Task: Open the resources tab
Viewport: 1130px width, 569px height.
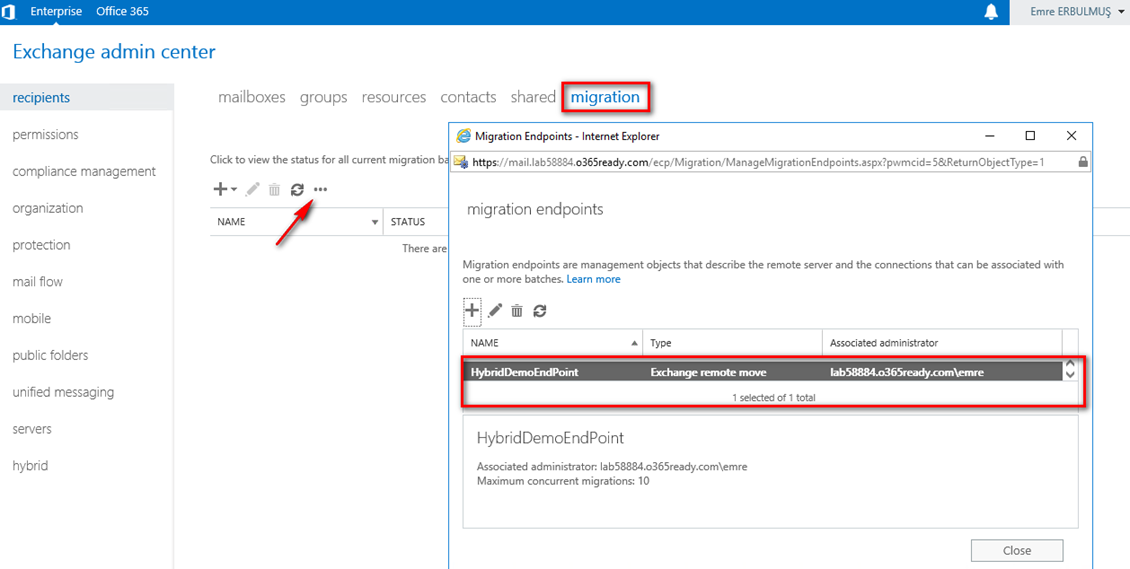Action: (393, 97)
